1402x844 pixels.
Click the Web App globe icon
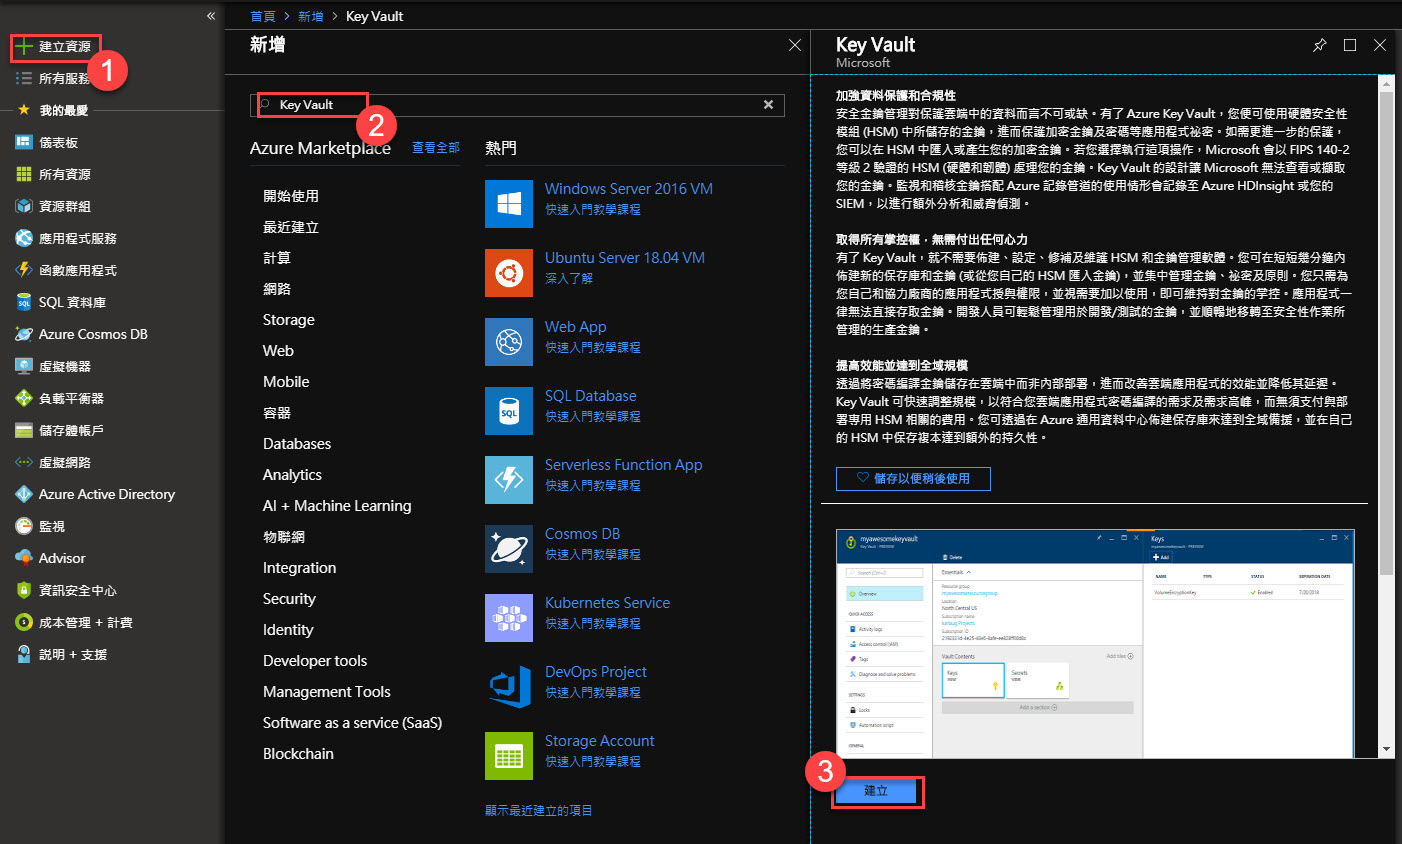tap(509, 342)
